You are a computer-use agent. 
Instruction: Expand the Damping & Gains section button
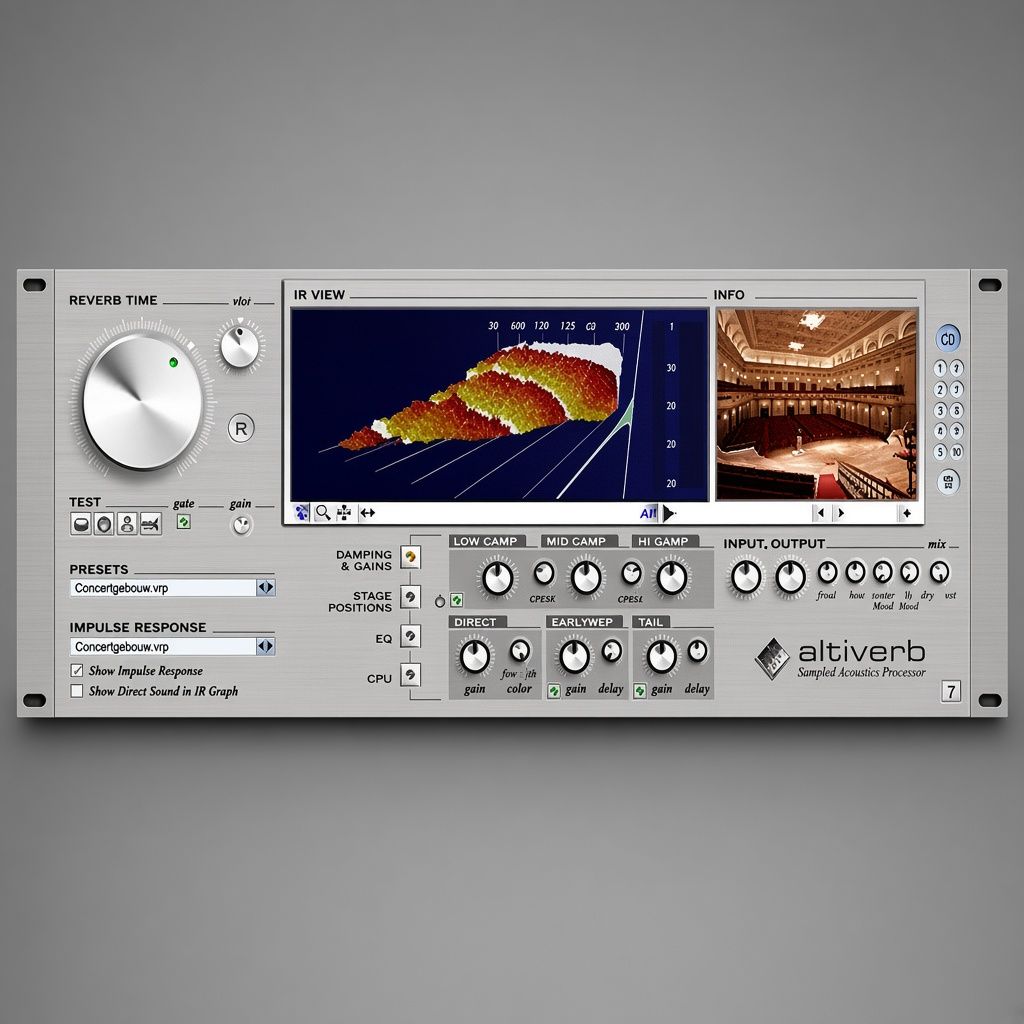410,557
